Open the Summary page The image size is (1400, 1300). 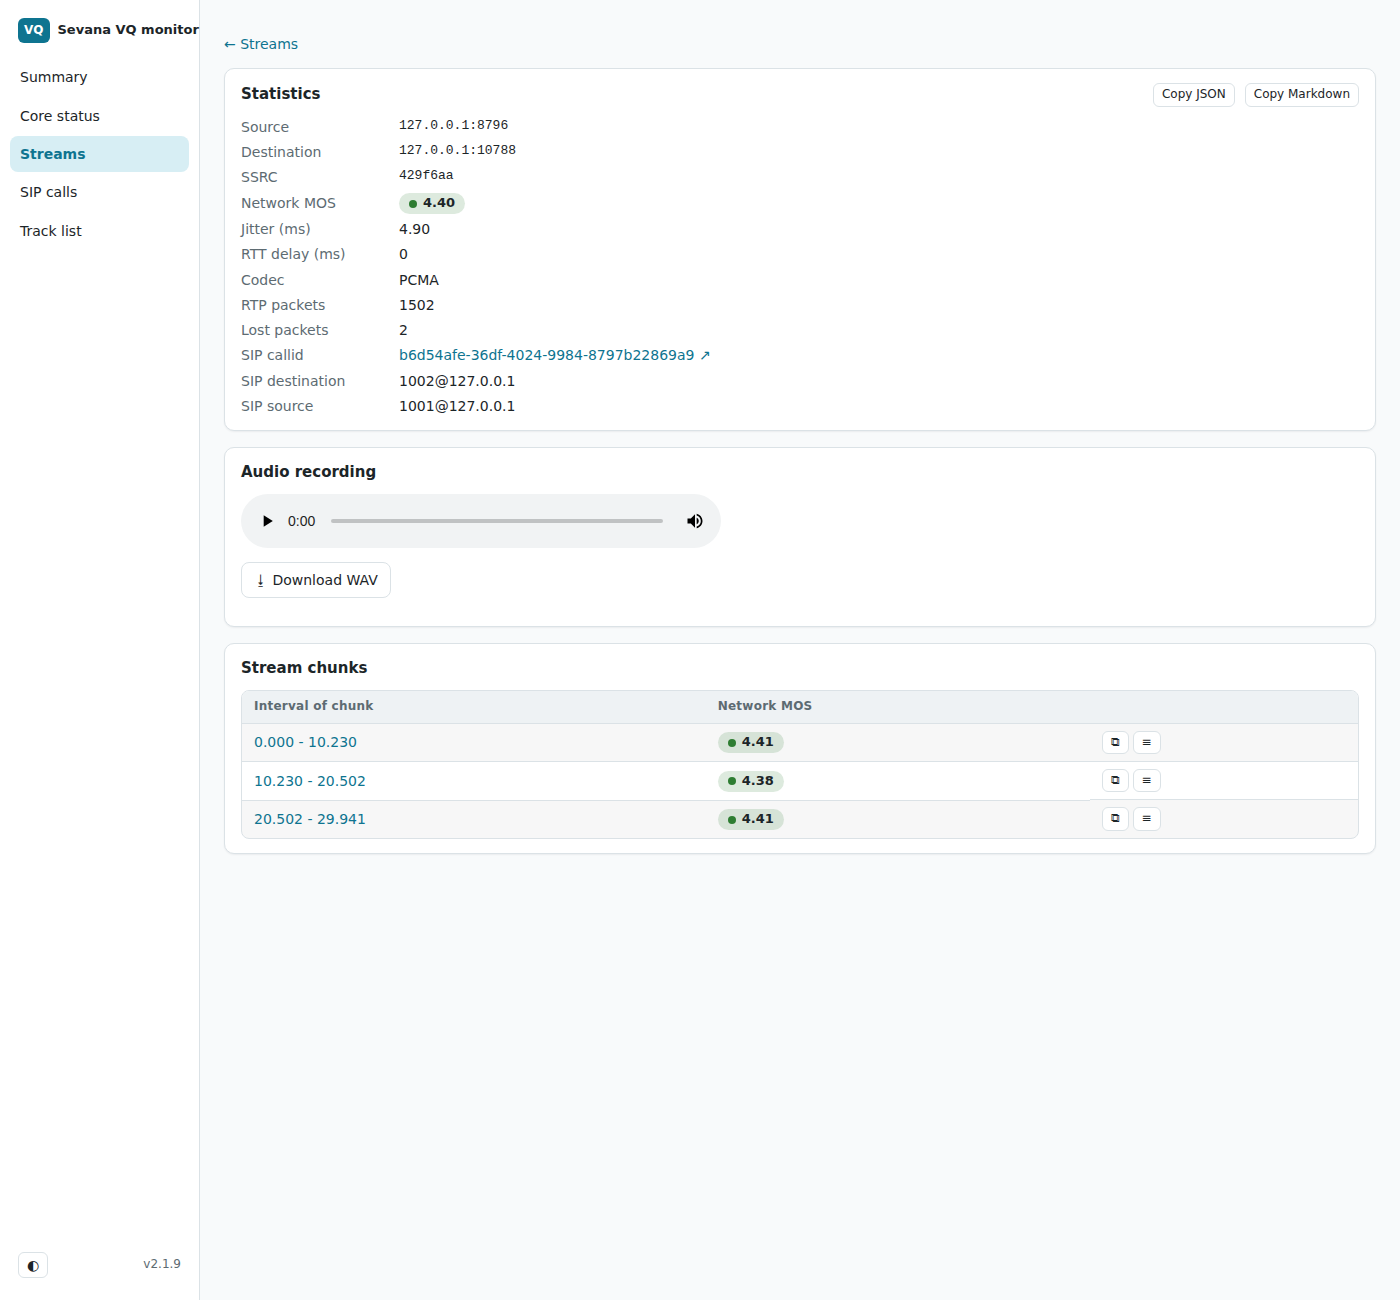(99, 77)
